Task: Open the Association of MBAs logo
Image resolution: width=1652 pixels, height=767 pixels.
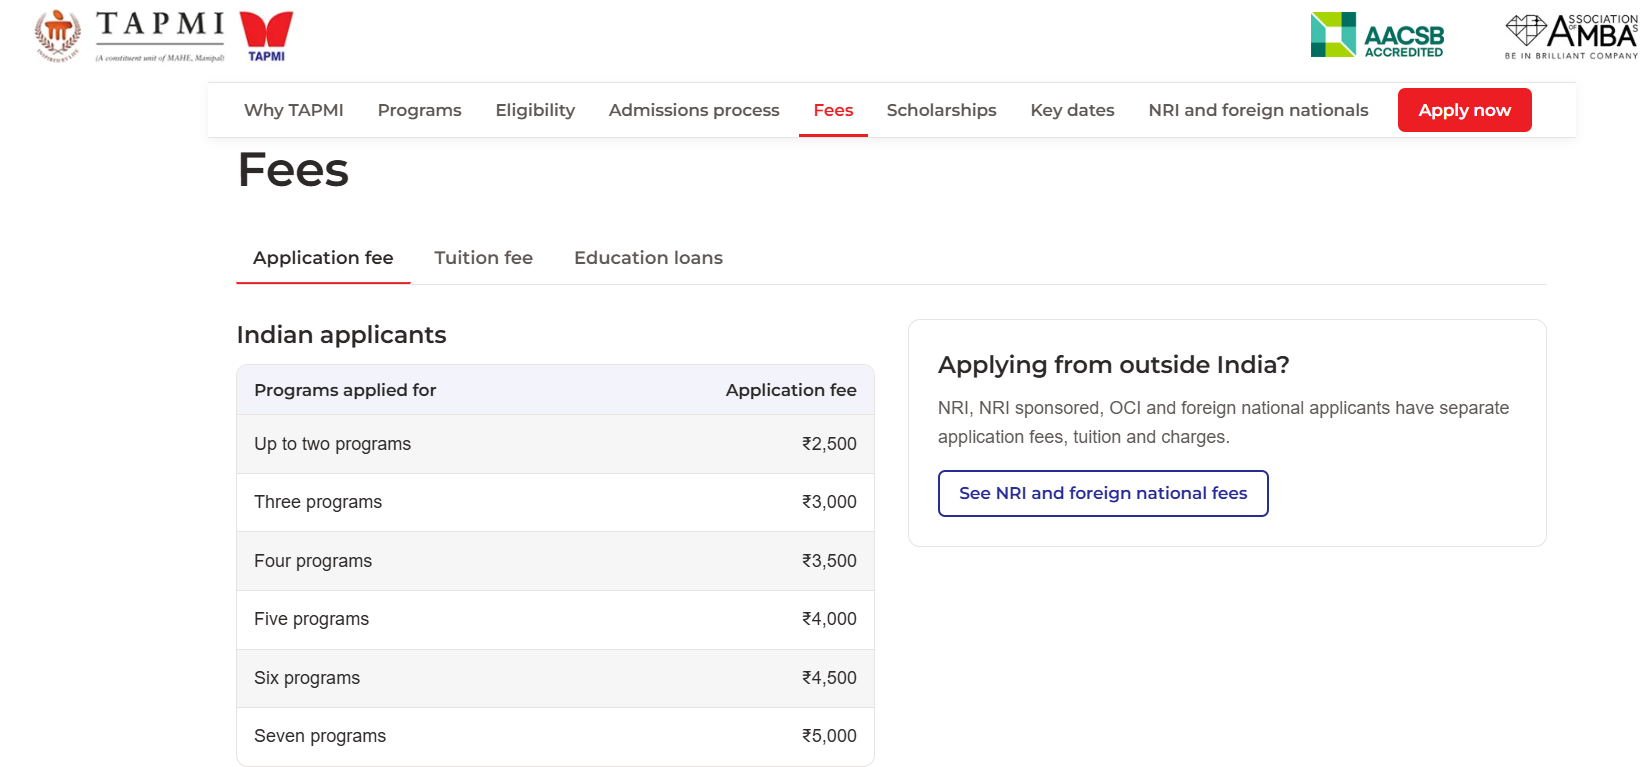Action: (1571, 36)
